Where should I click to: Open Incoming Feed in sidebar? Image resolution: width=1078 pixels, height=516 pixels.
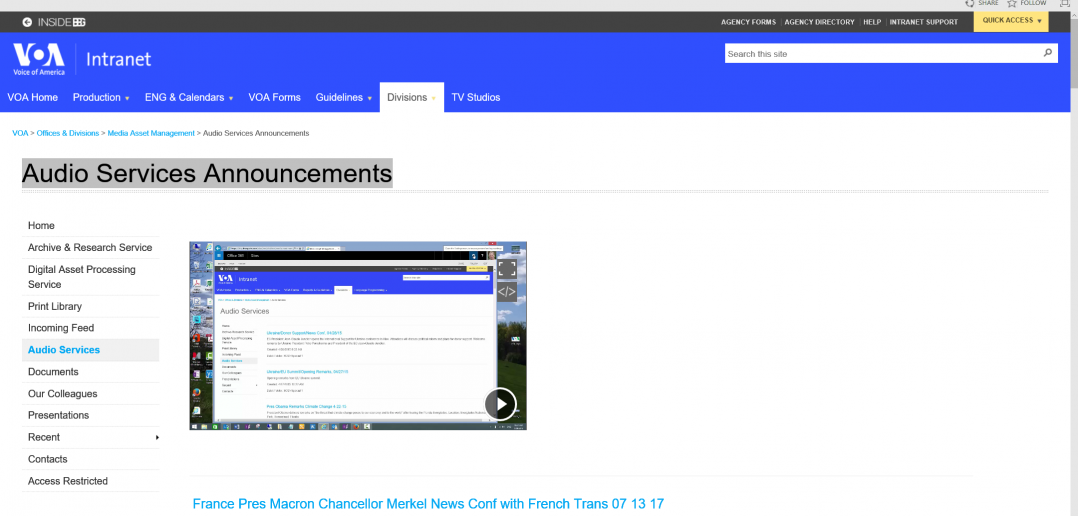click(x=90, y=328)
